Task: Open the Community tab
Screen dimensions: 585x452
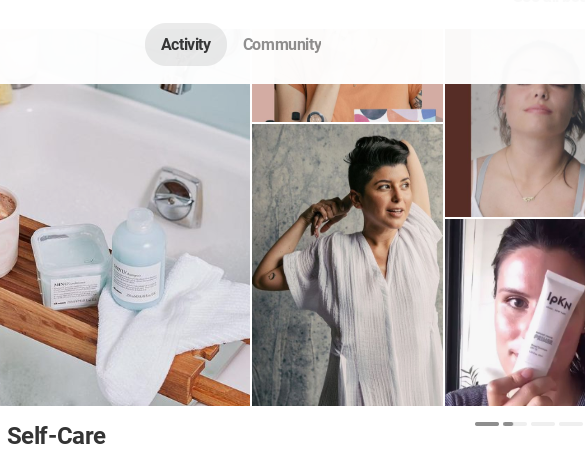Action: point(282,44)
